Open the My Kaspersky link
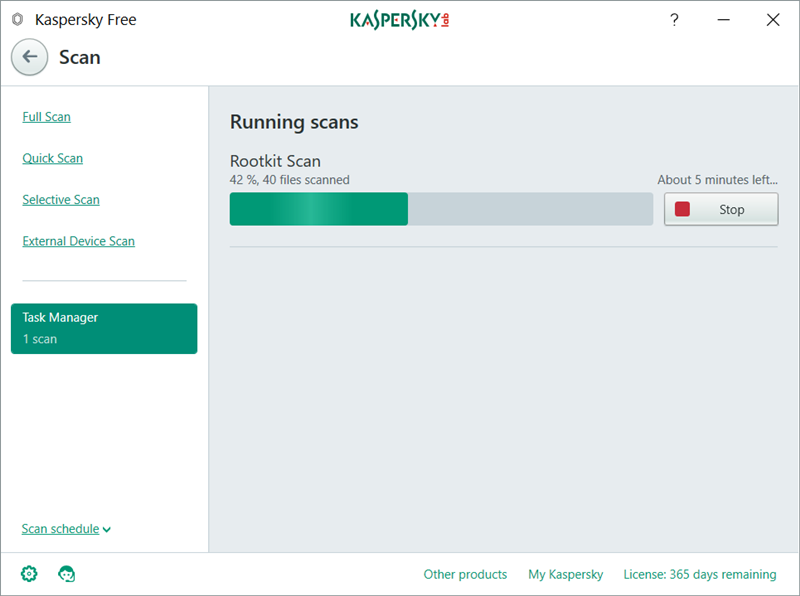This screenshot has height=596, width=800. [x=565, y=575]
